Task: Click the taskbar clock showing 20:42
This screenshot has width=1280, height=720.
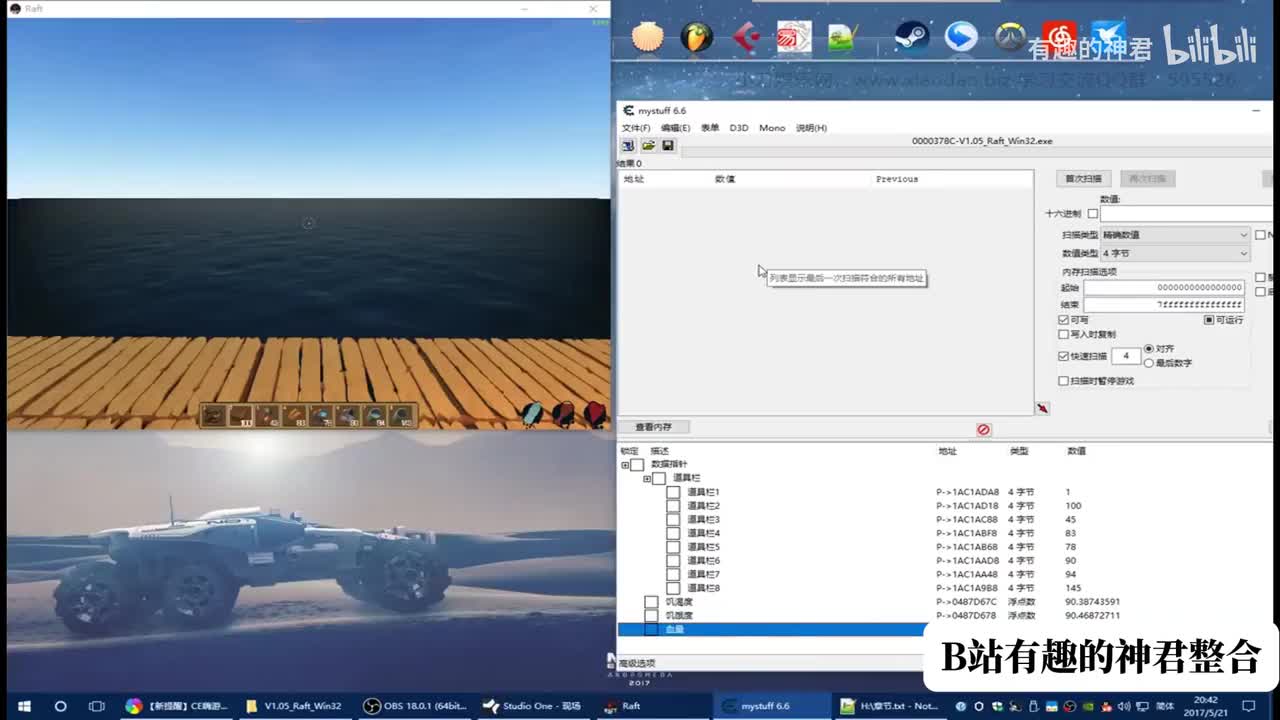Action: [1205, 706]
